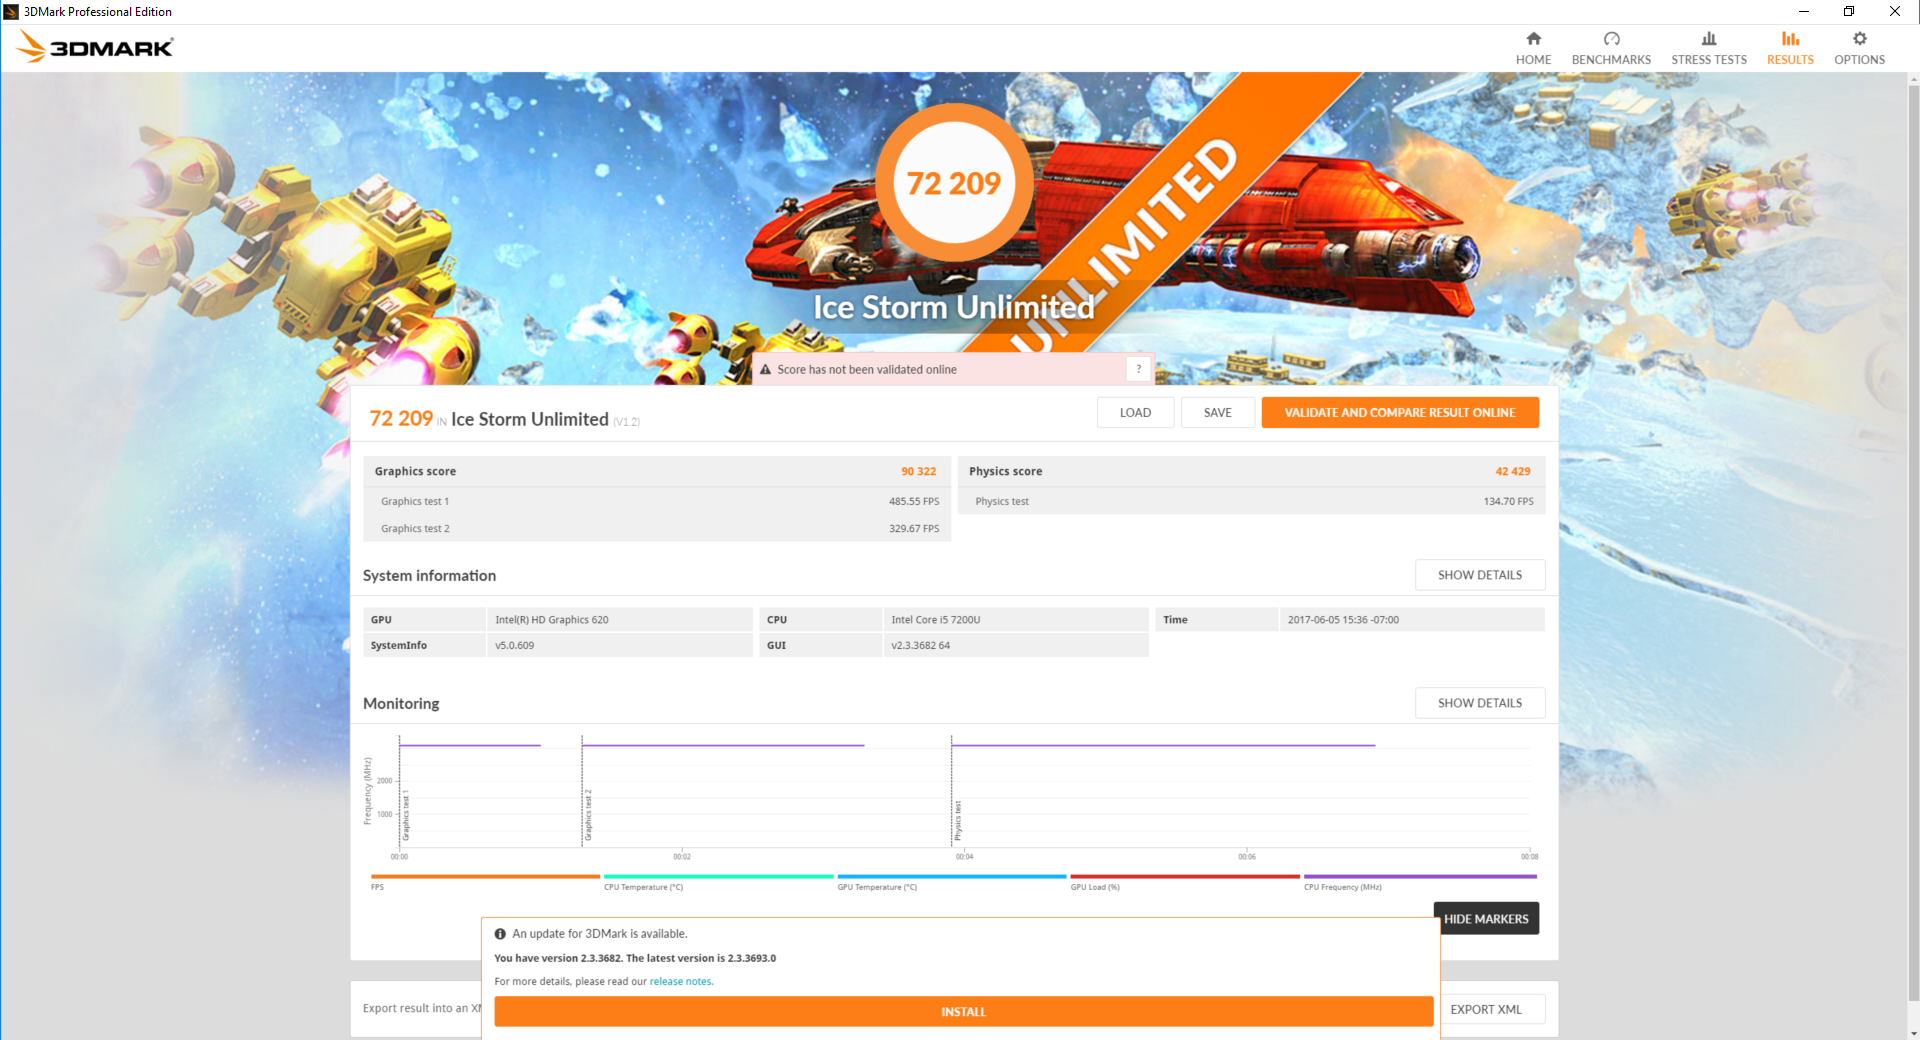Click Validate and Compare Result Online
The width and height of the screenshot is (1920, 1040).
click(x=1399, y=412)
